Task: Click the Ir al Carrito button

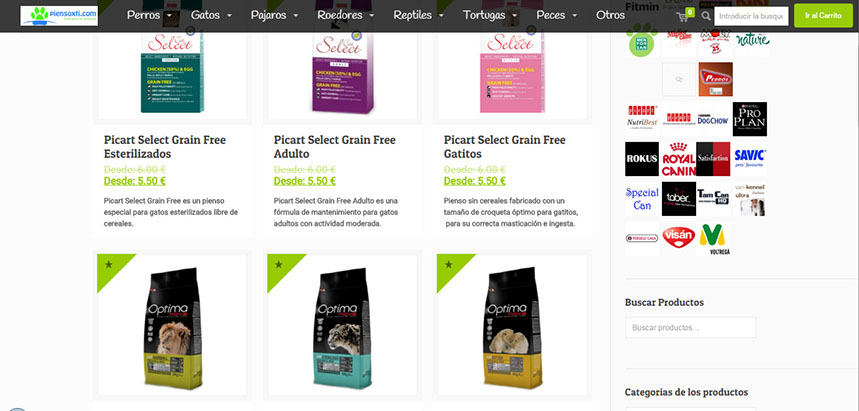Action: (x=823, y=16)
